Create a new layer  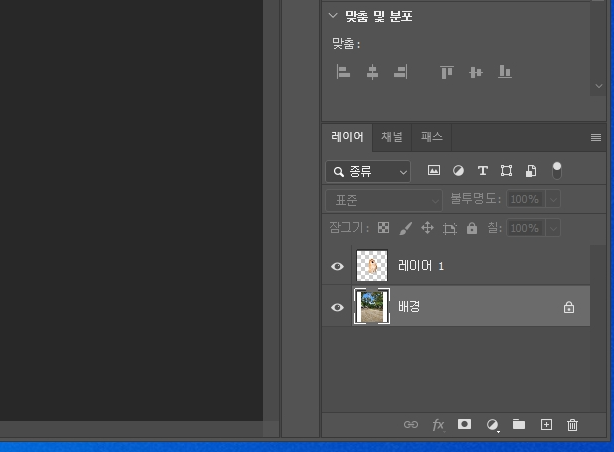546,425
